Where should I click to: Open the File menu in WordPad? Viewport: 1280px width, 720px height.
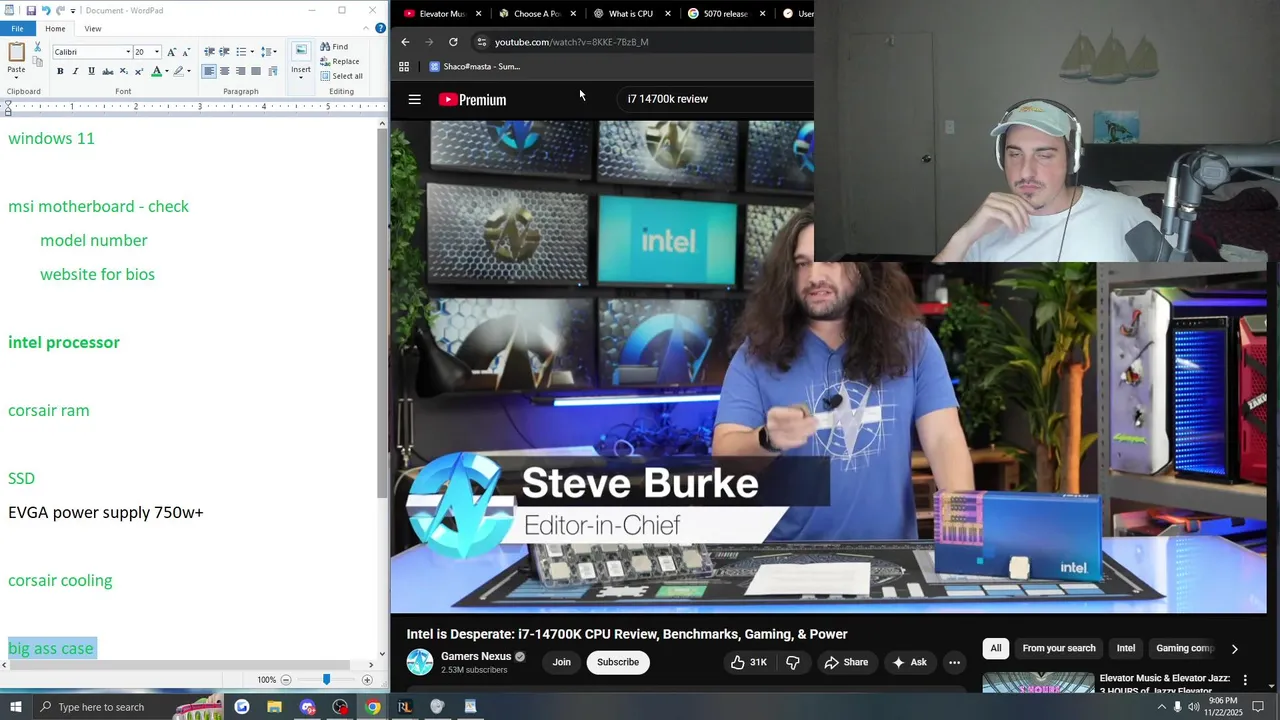coord(17,29)
